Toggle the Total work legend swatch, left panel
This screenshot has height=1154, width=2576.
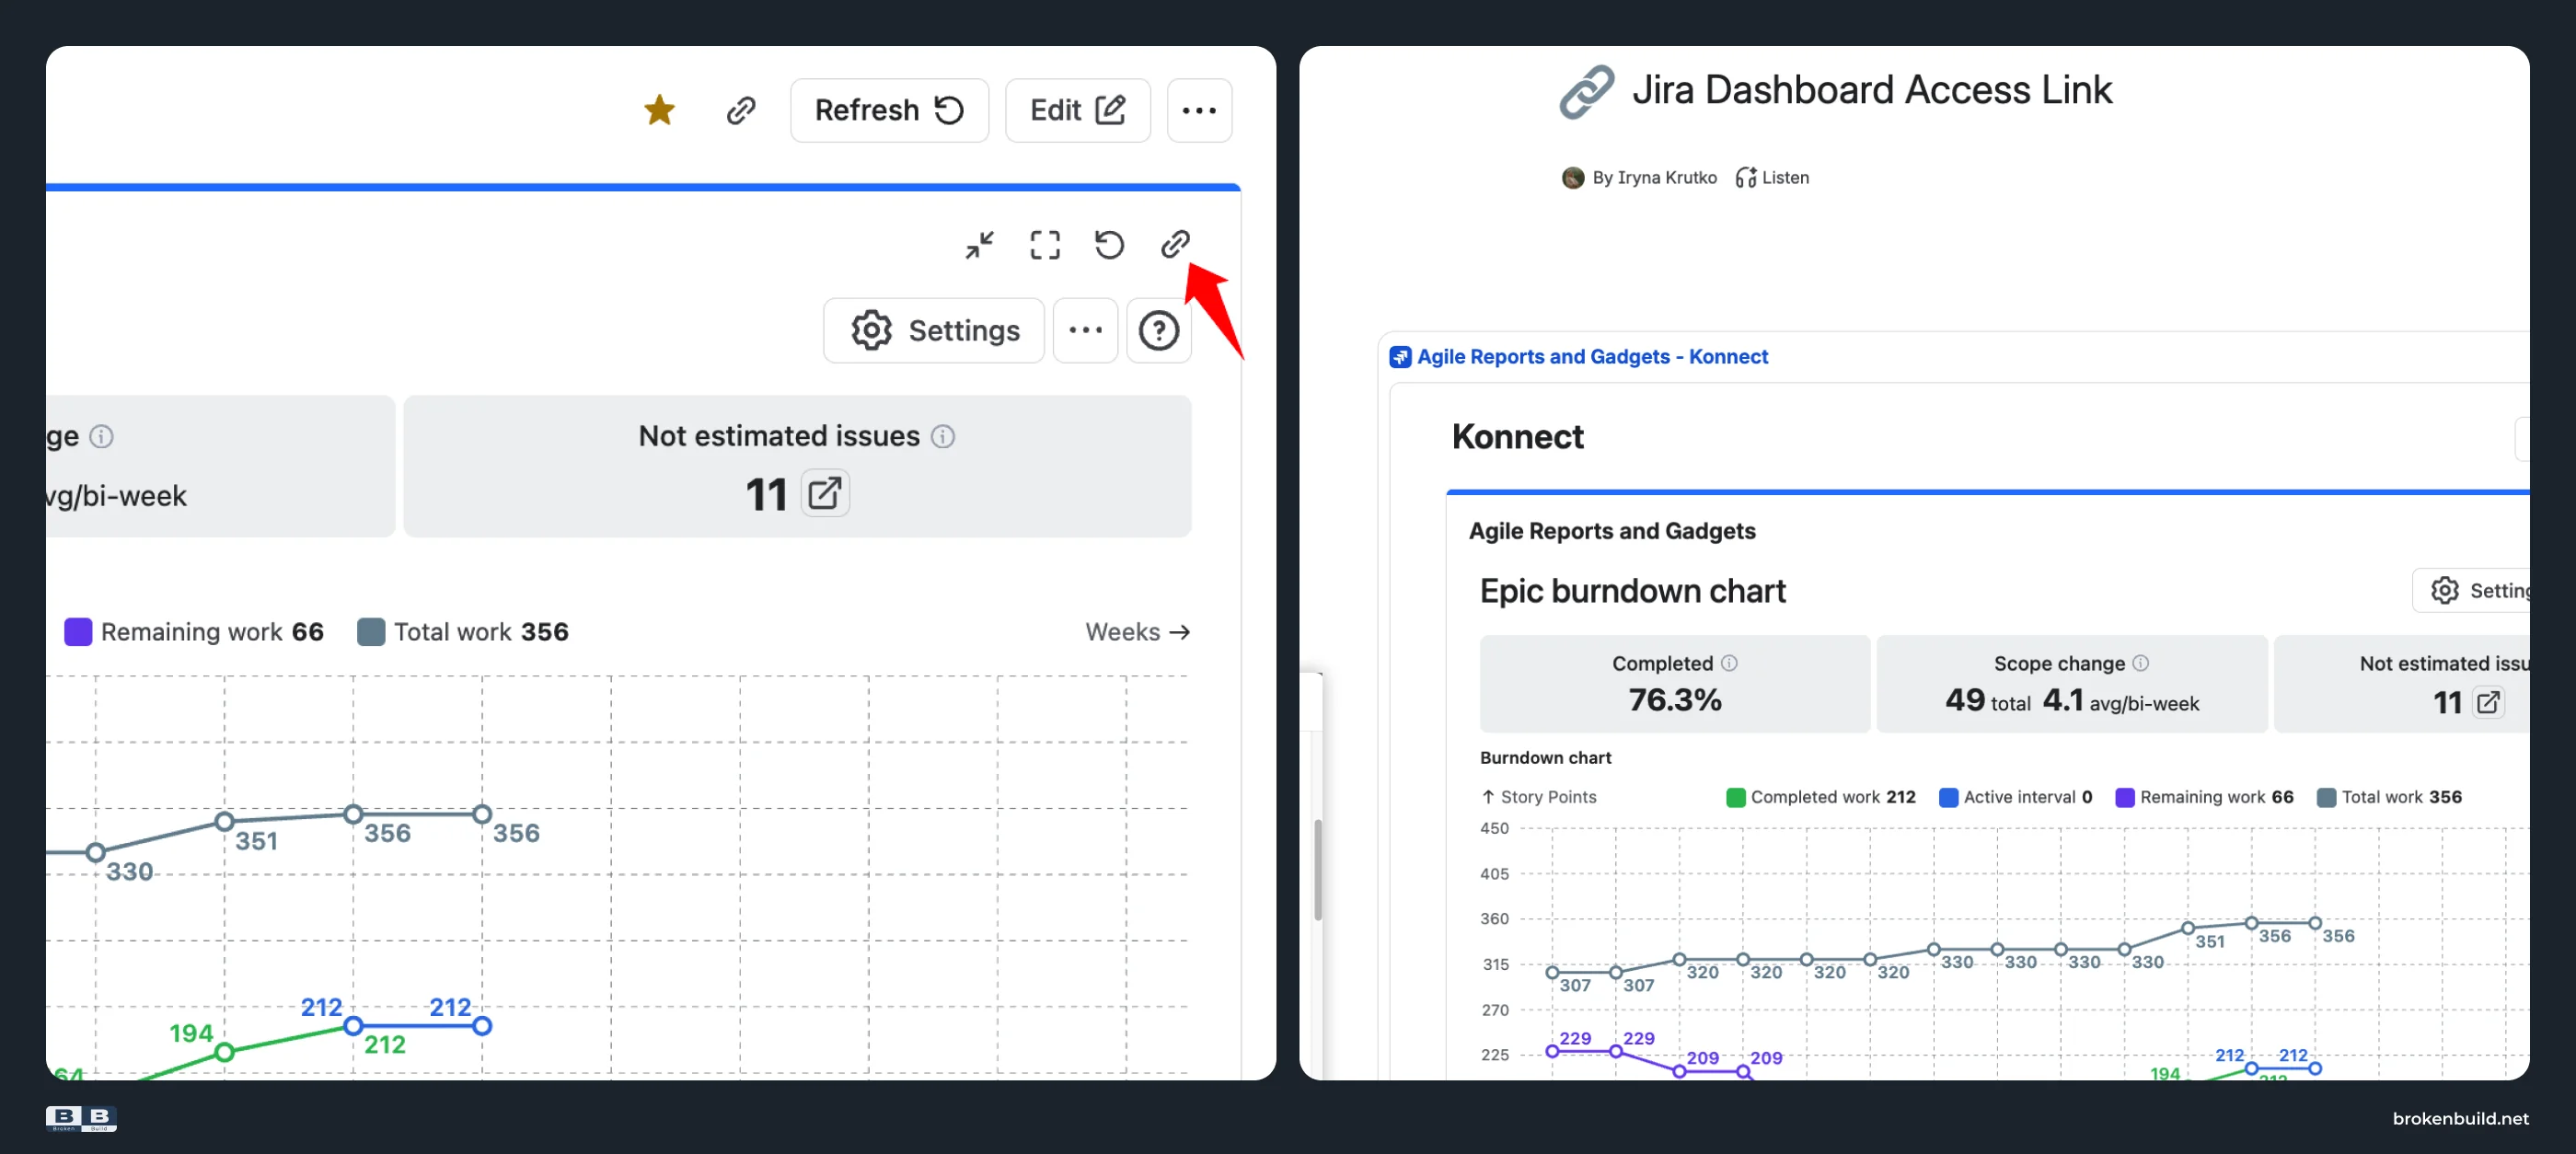tap(371, 632)
